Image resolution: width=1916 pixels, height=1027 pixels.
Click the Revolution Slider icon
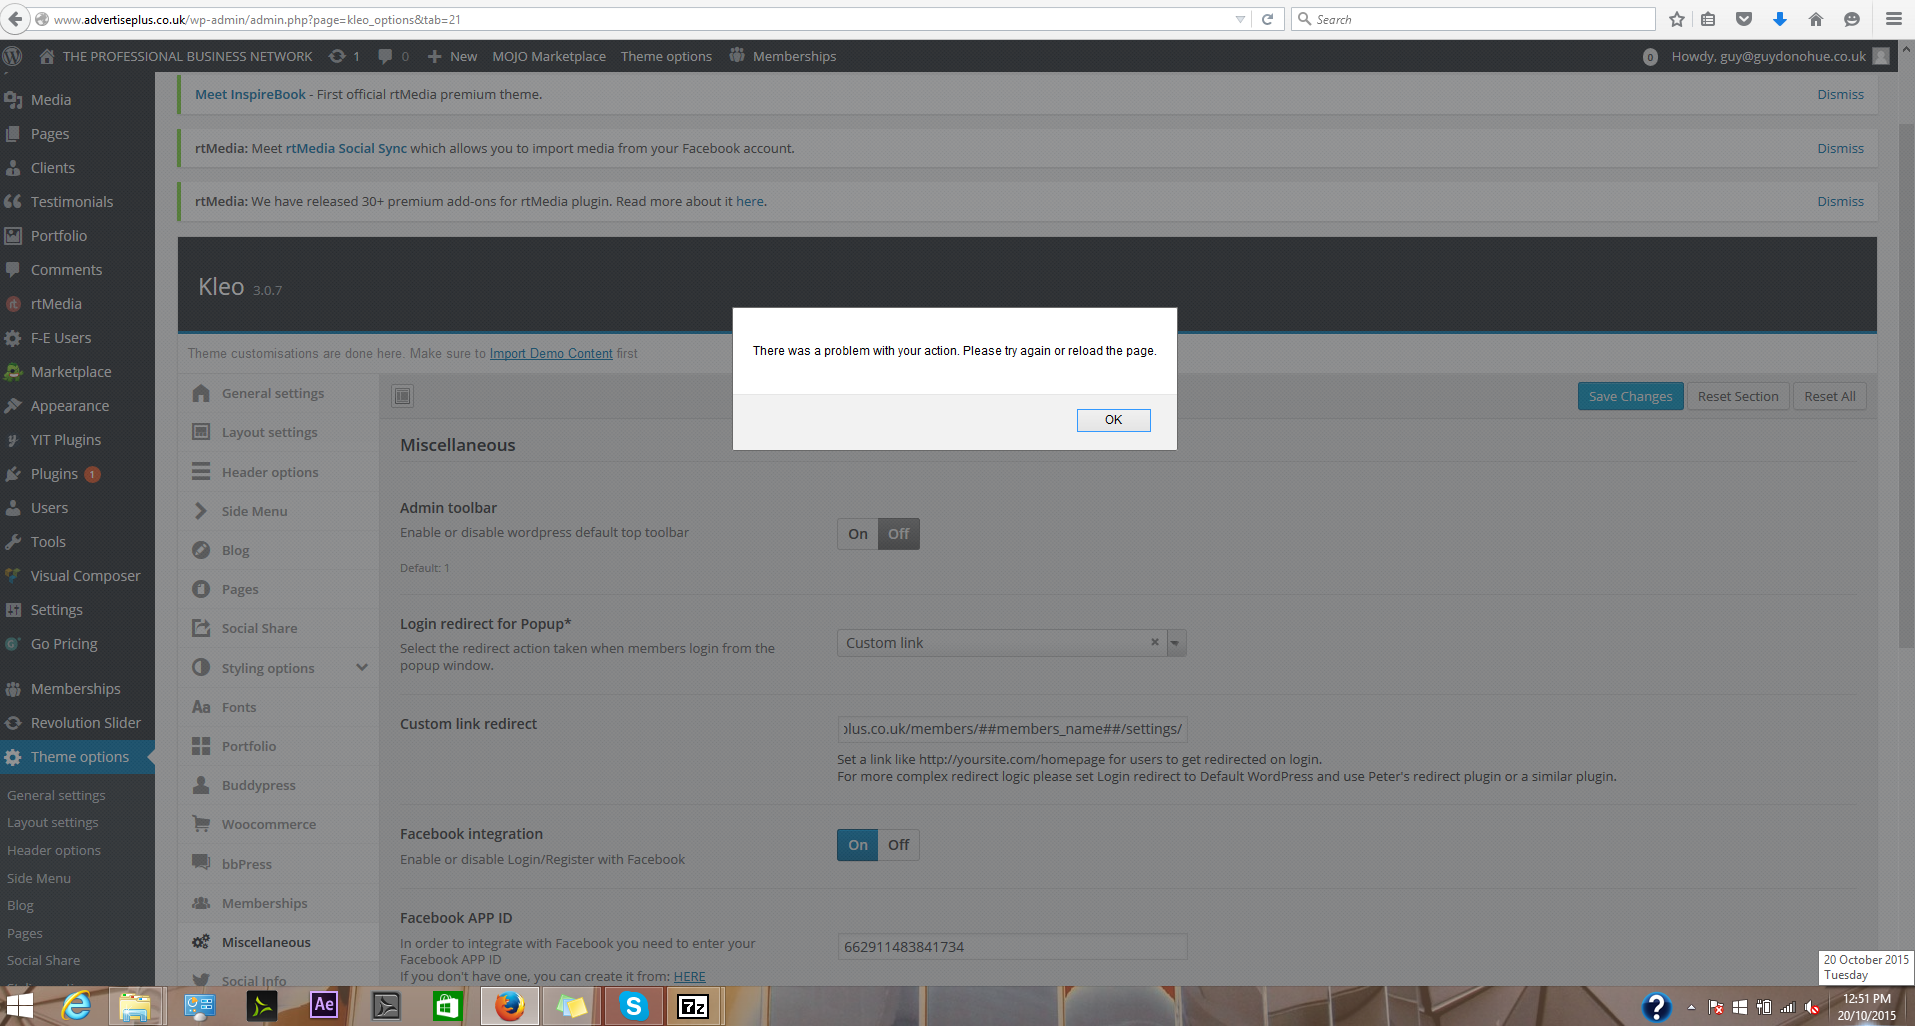pos(13,723)
